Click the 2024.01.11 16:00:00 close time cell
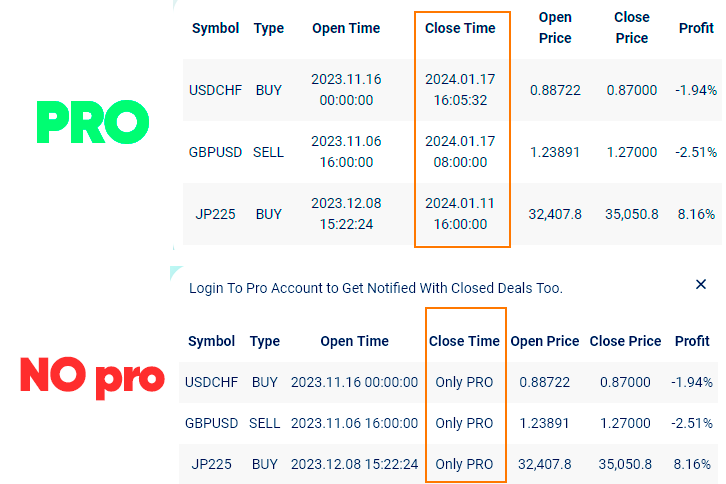 pos(460,214)
